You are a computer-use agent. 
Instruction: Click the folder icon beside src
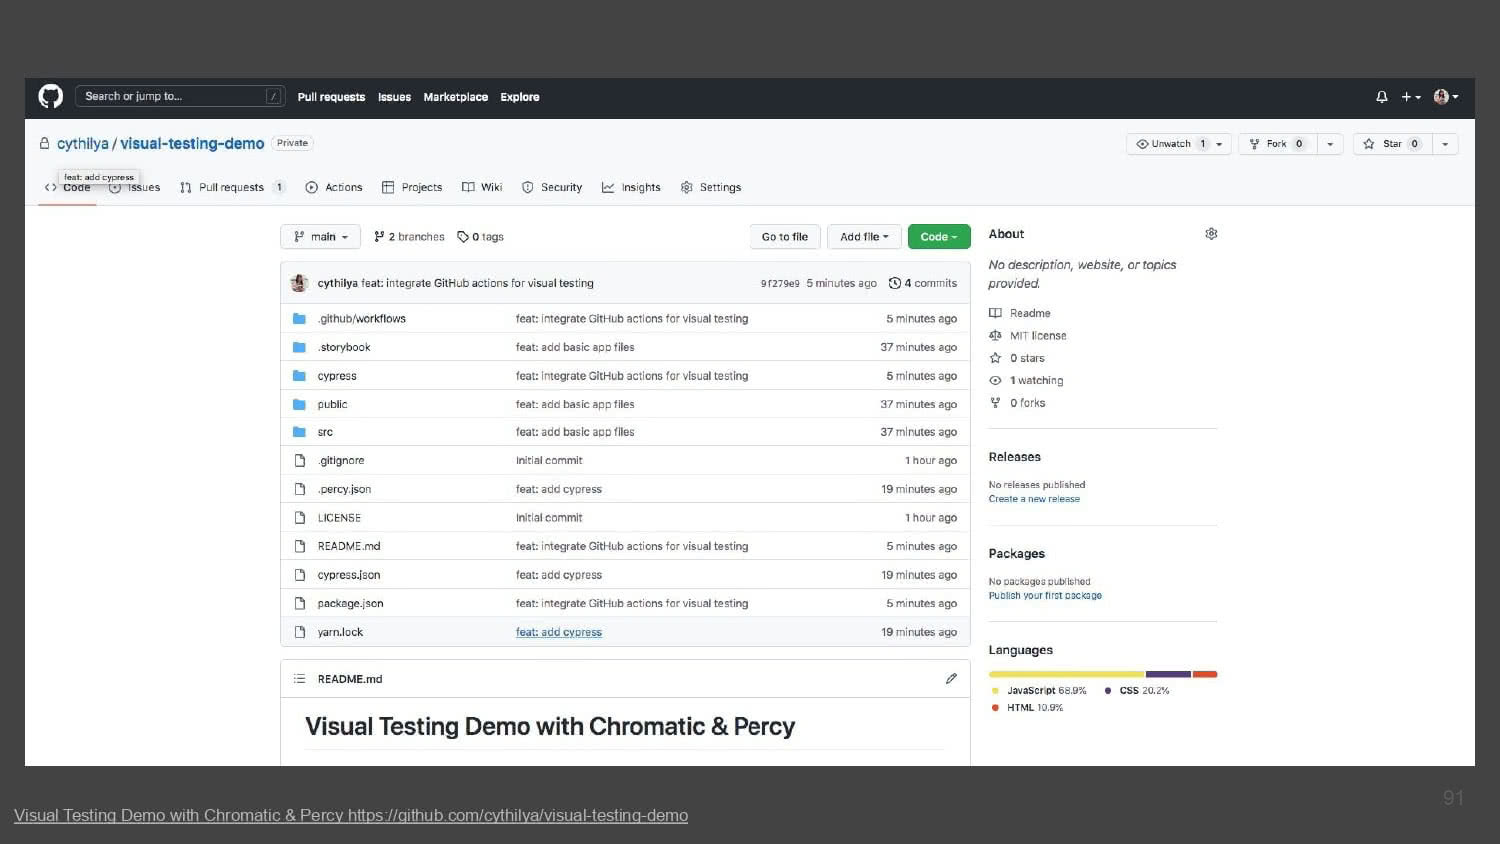tap(299, 432)
